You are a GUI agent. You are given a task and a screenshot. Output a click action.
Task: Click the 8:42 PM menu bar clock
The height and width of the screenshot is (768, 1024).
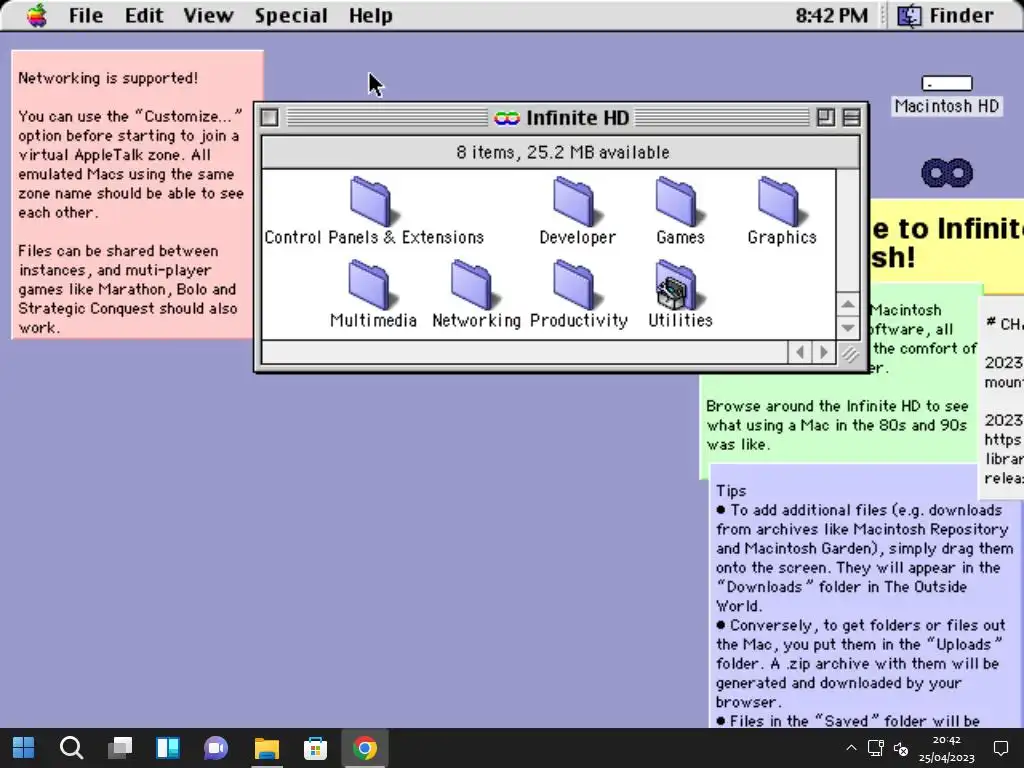click(x=831, y=15)
